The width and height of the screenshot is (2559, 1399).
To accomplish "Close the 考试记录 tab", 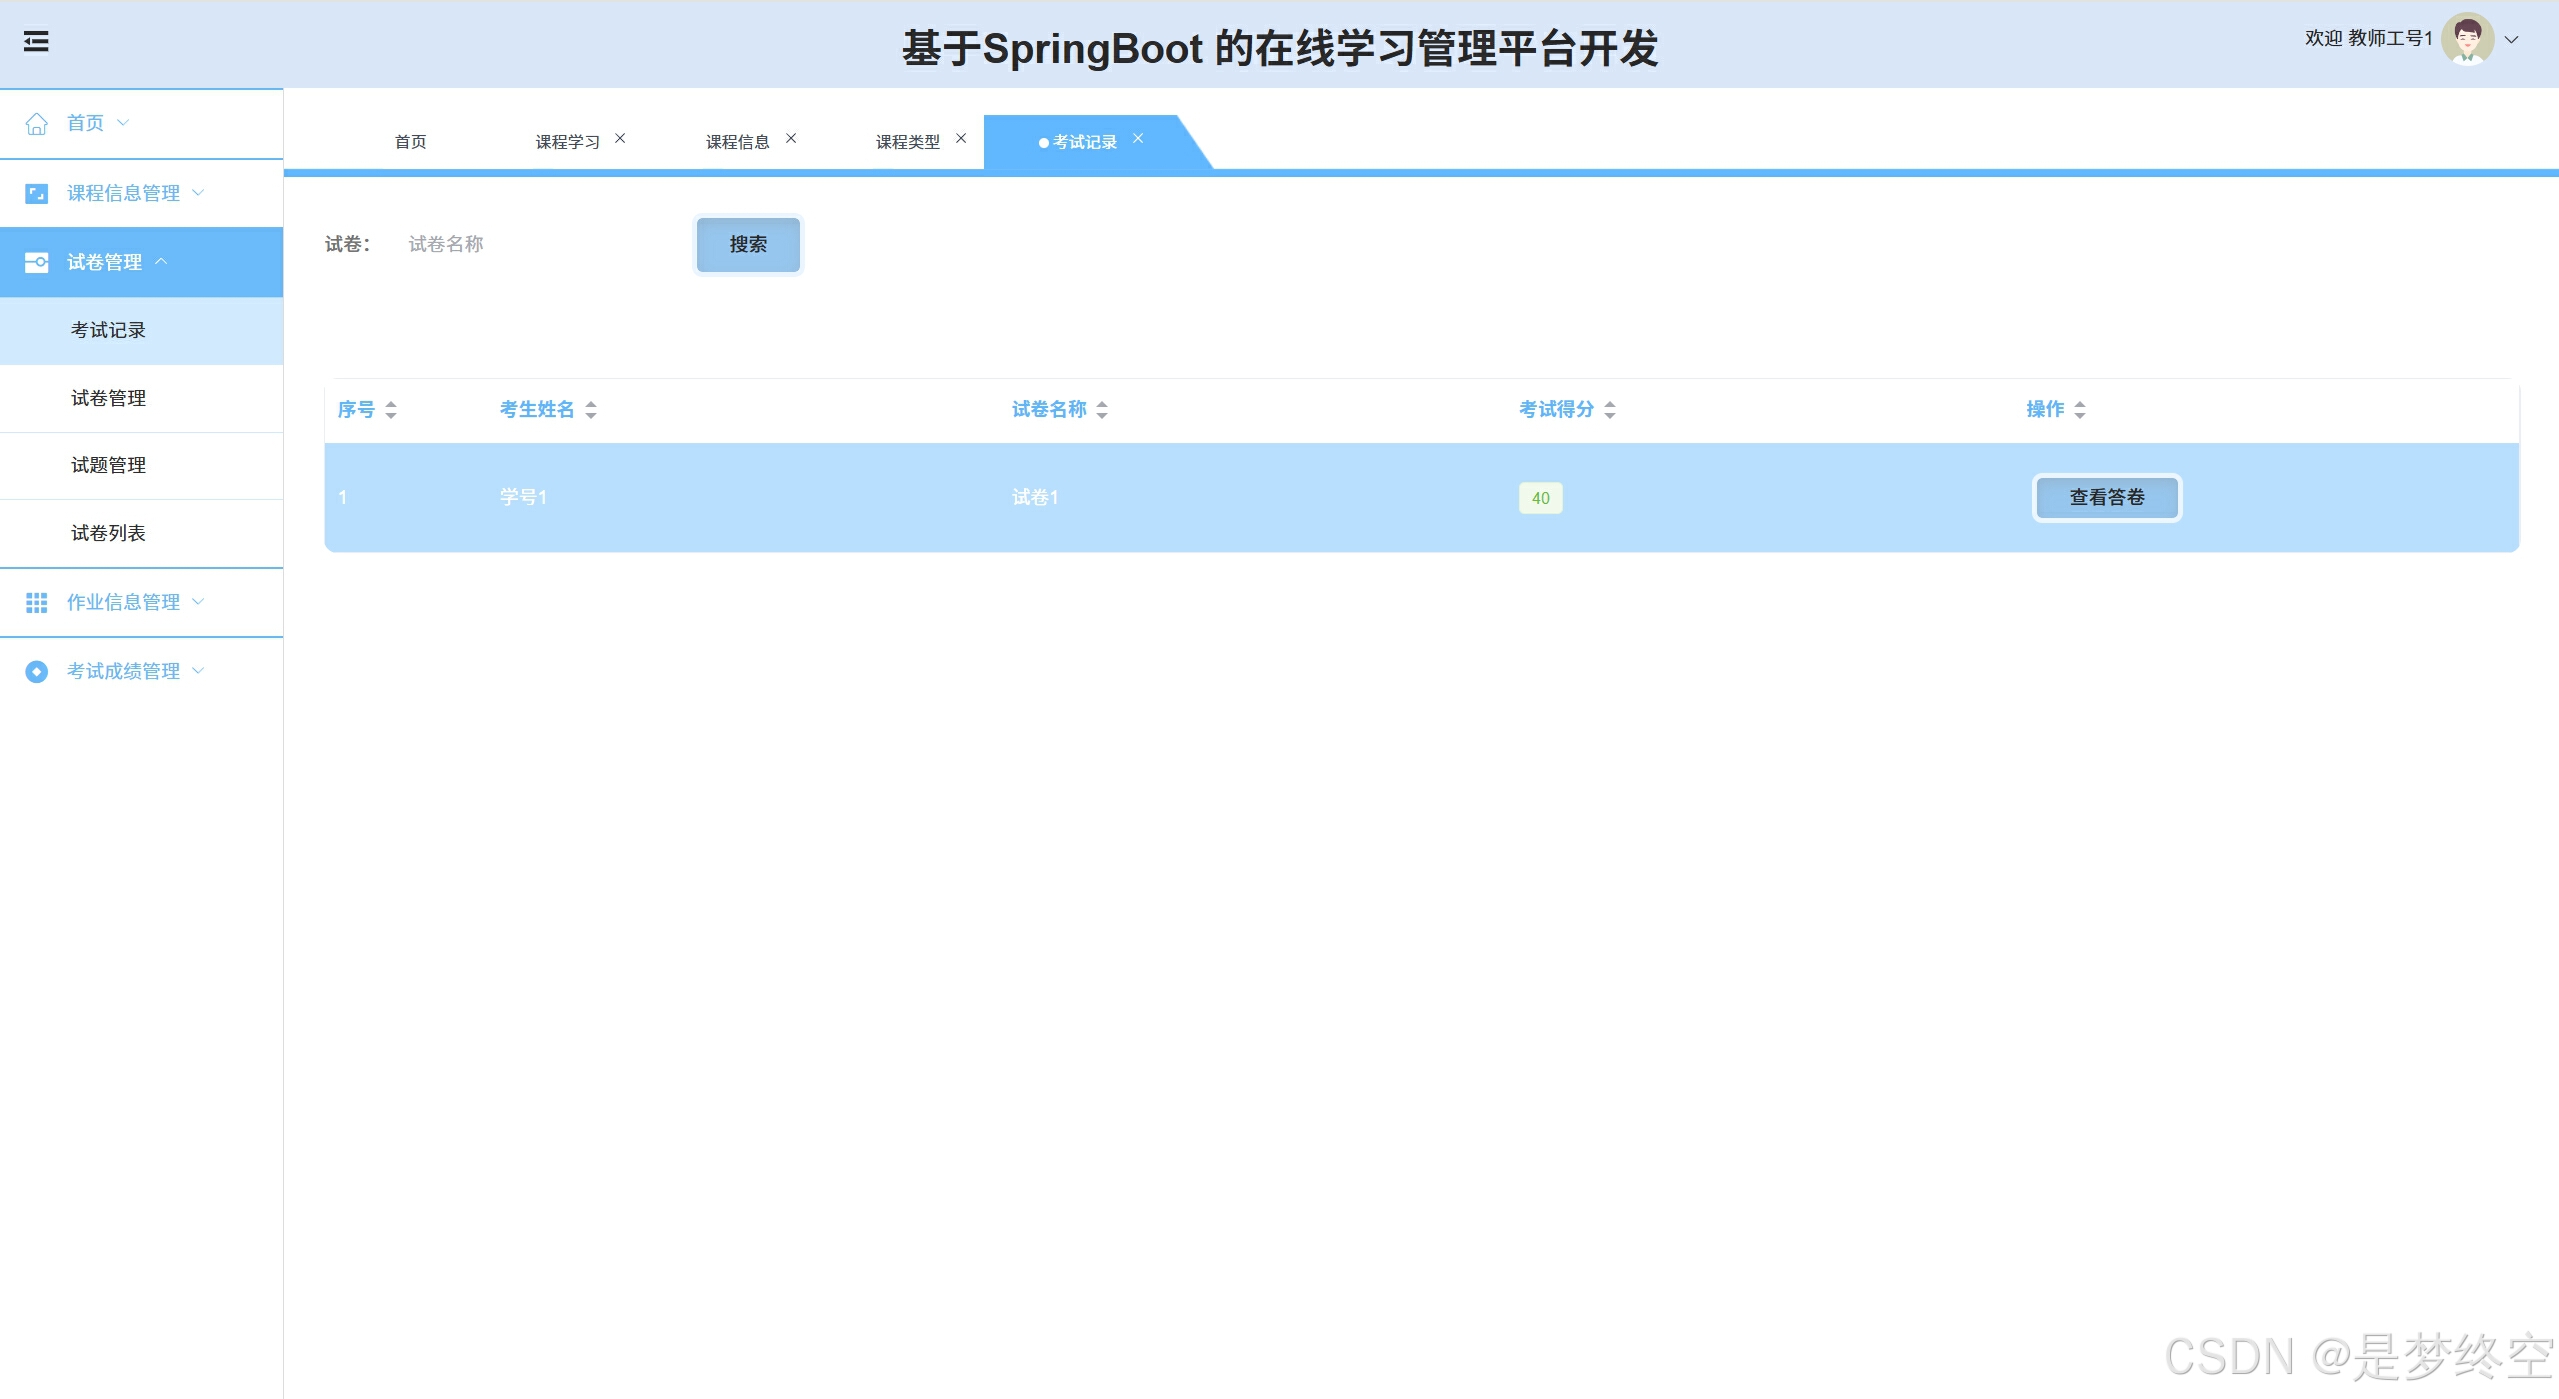I will 1138,139.
